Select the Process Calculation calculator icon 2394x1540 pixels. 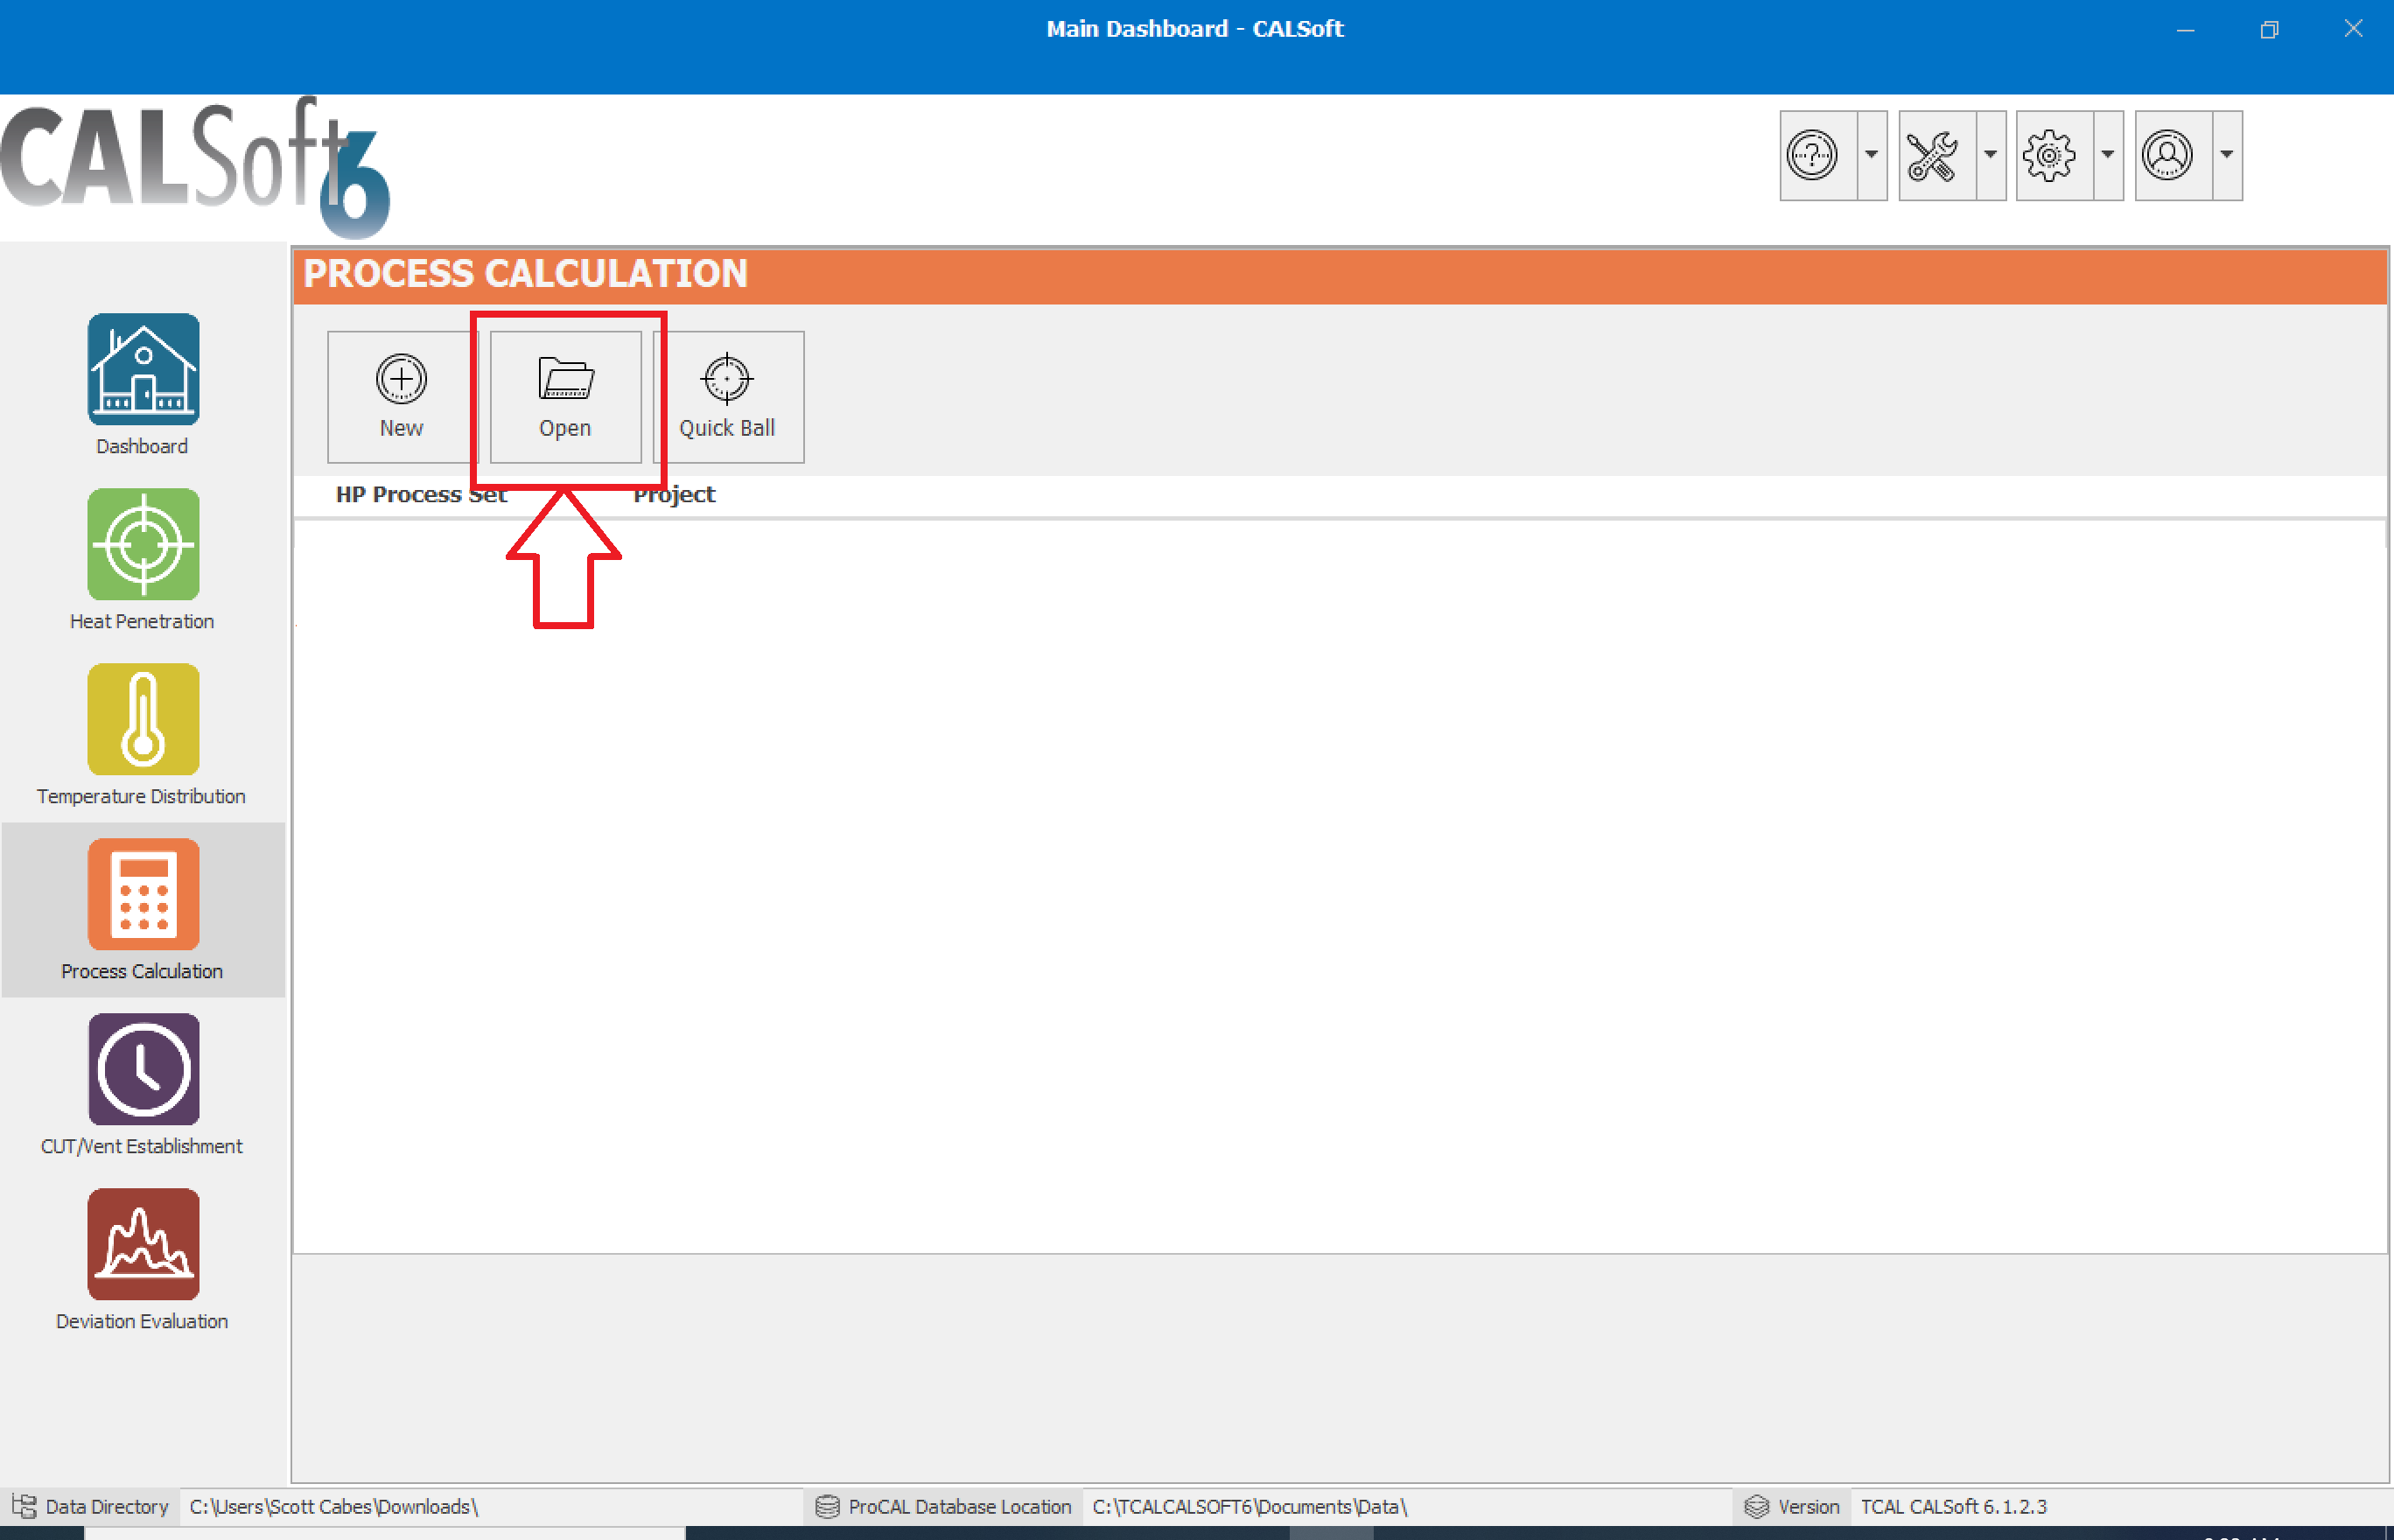pos(143,893)
